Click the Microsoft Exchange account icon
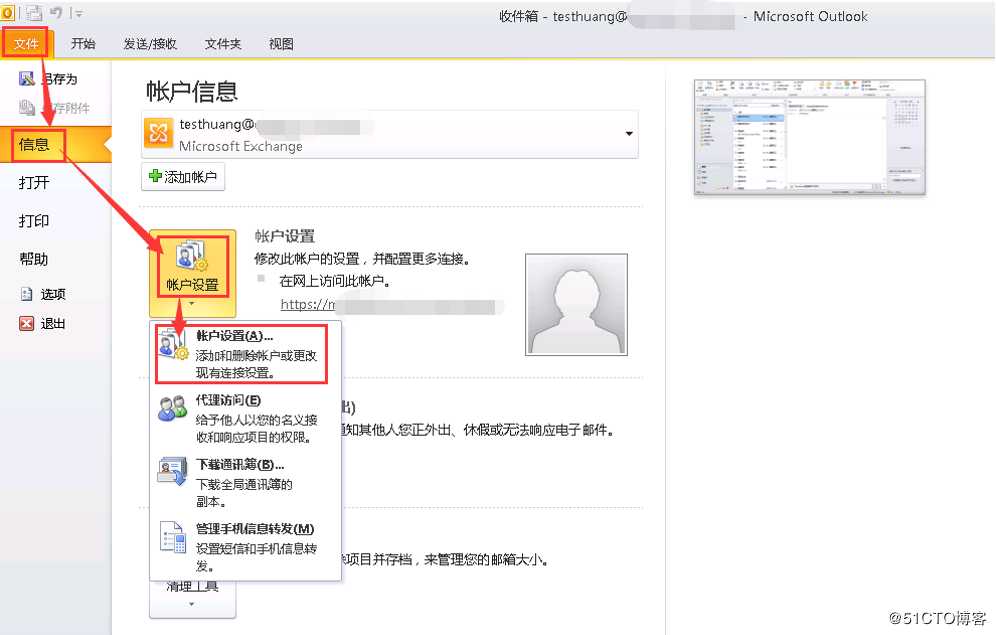 [158, 133]
